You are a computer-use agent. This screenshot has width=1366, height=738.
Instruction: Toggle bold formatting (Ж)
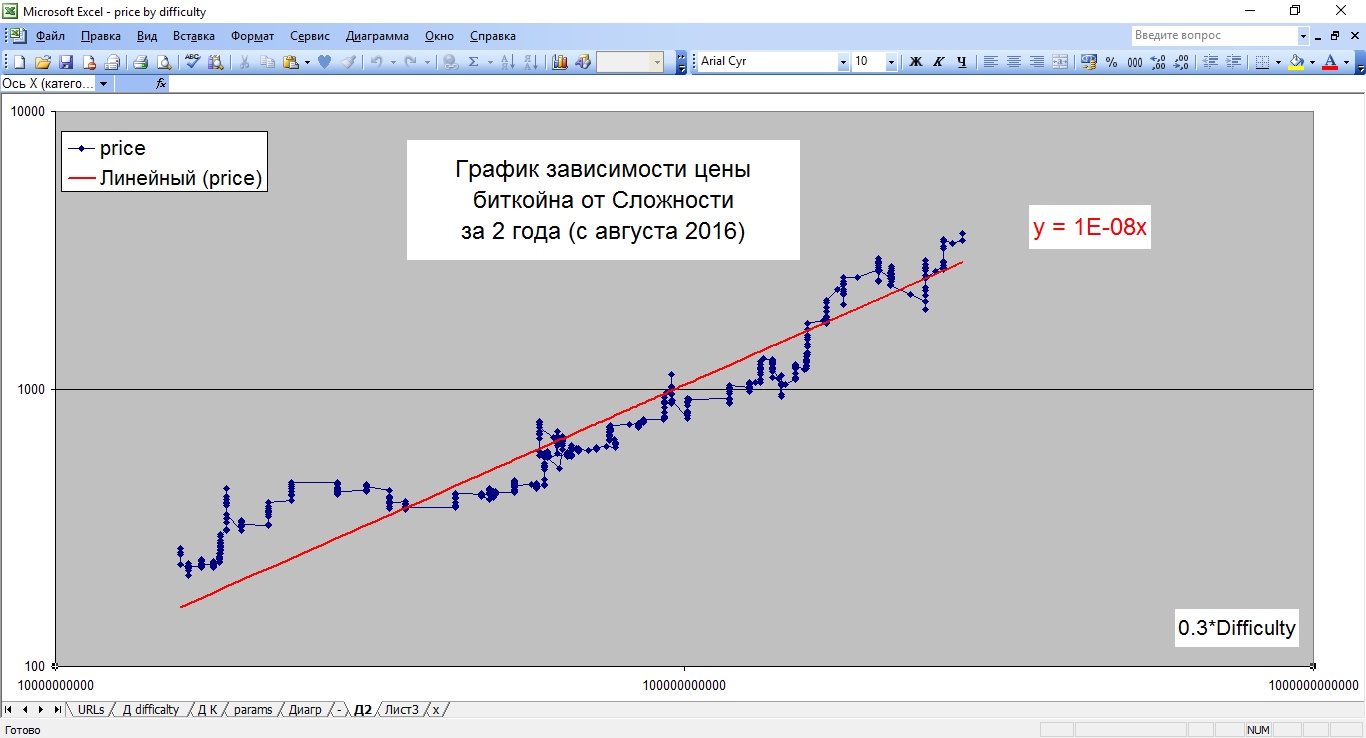(x=915, y=62)
